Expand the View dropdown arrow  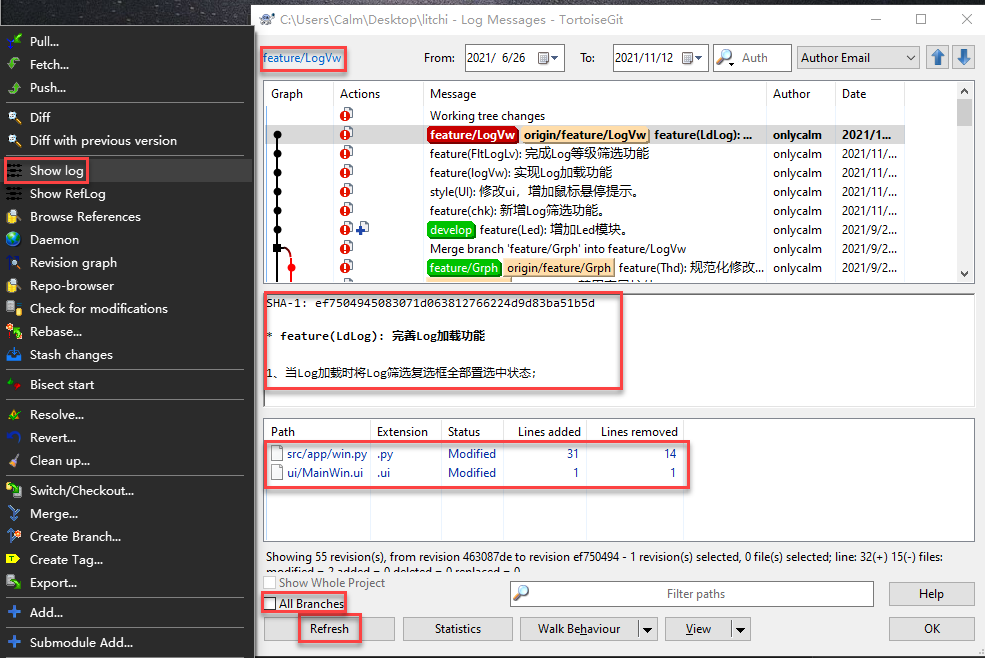pos(741,629)
